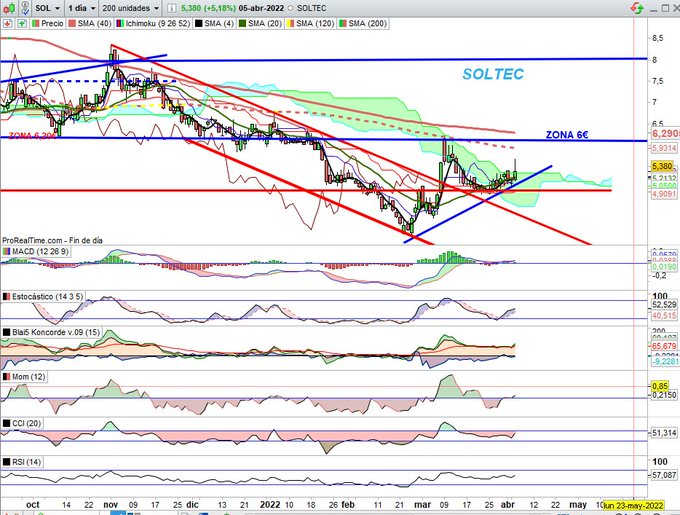
Task: Open the '200 unidades' dropdown
Action: [131, 8]
